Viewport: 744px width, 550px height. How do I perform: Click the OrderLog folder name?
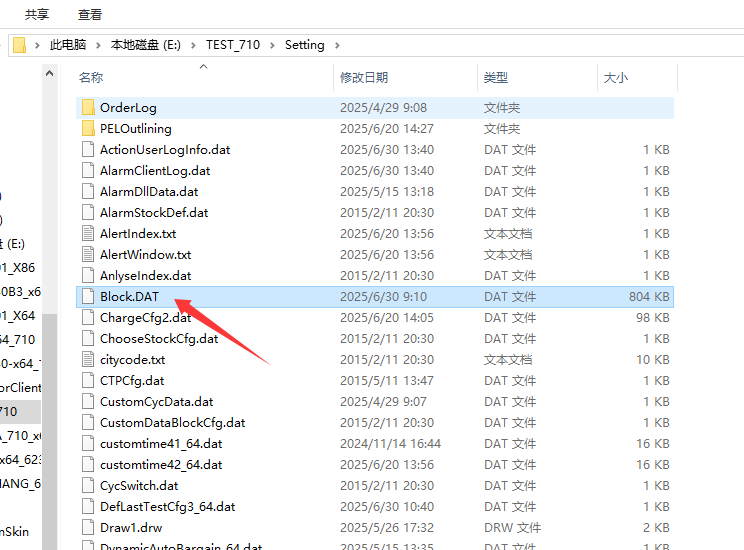[128, 108]
